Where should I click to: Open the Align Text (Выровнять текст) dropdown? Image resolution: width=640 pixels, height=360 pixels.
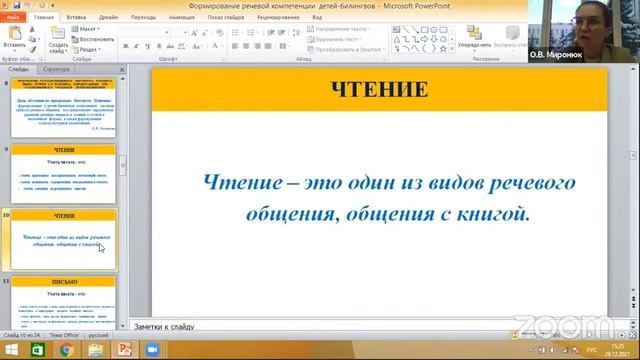334,39
